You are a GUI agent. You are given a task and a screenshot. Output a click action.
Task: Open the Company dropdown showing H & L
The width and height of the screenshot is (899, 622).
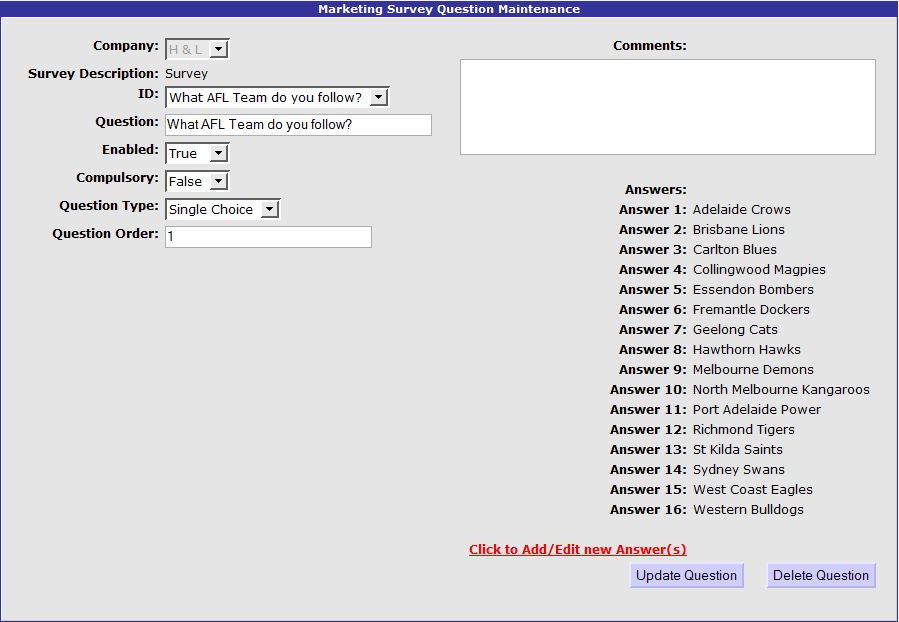197,49
